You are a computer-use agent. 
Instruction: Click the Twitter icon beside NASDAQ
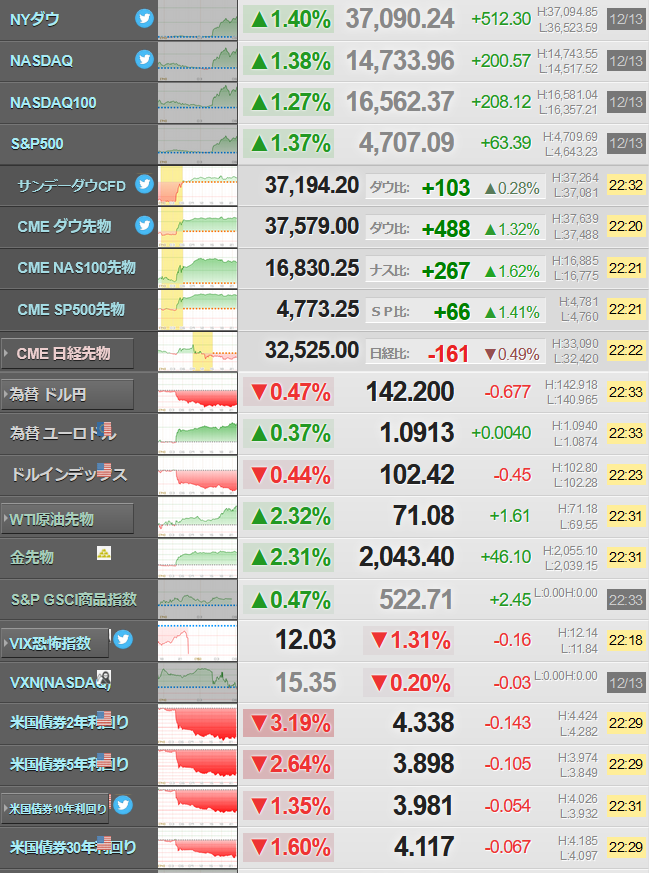click(x=144, y=59)
